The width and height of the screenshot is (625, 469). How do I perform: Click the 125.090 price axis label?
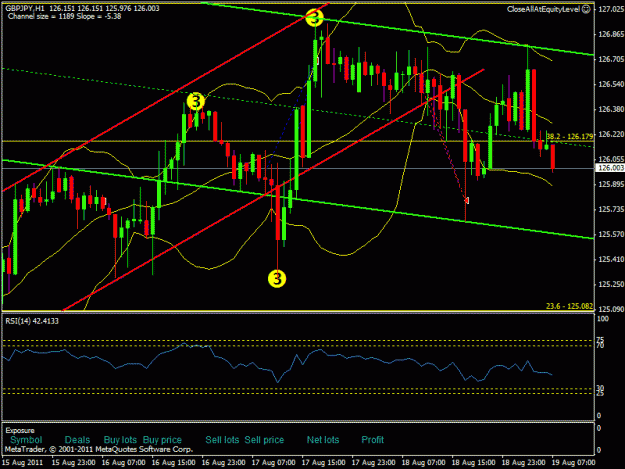[x=610, y=309]
